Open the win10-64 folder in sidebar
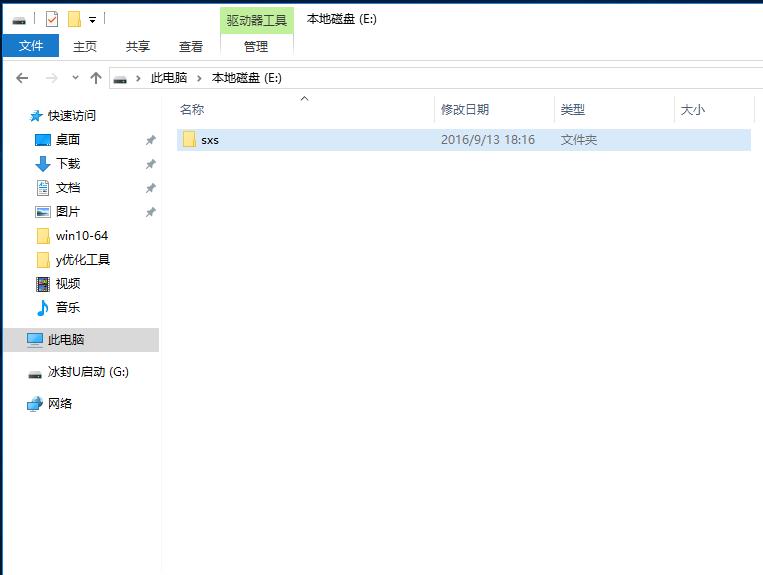The image size is (763, 575). click(x=82, y=235)
